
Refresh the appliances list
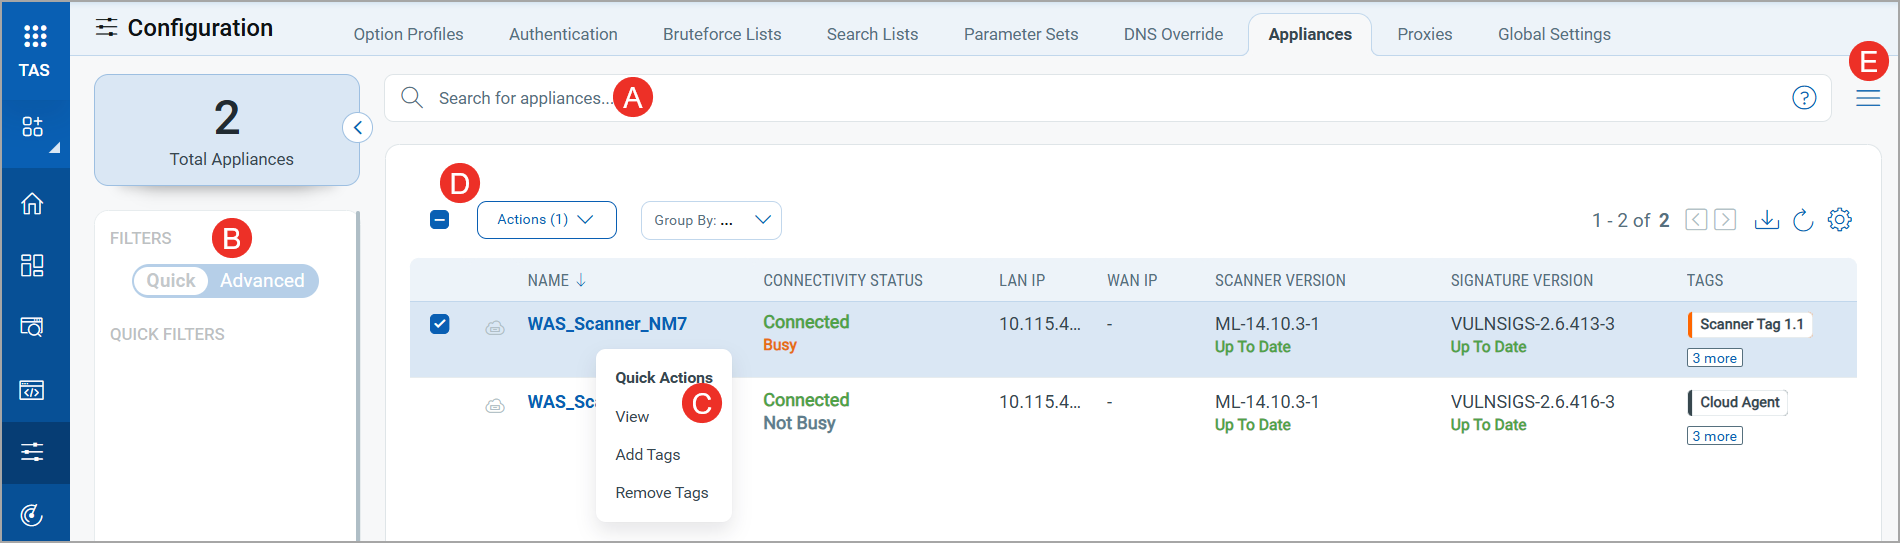tap(1803, 220)
